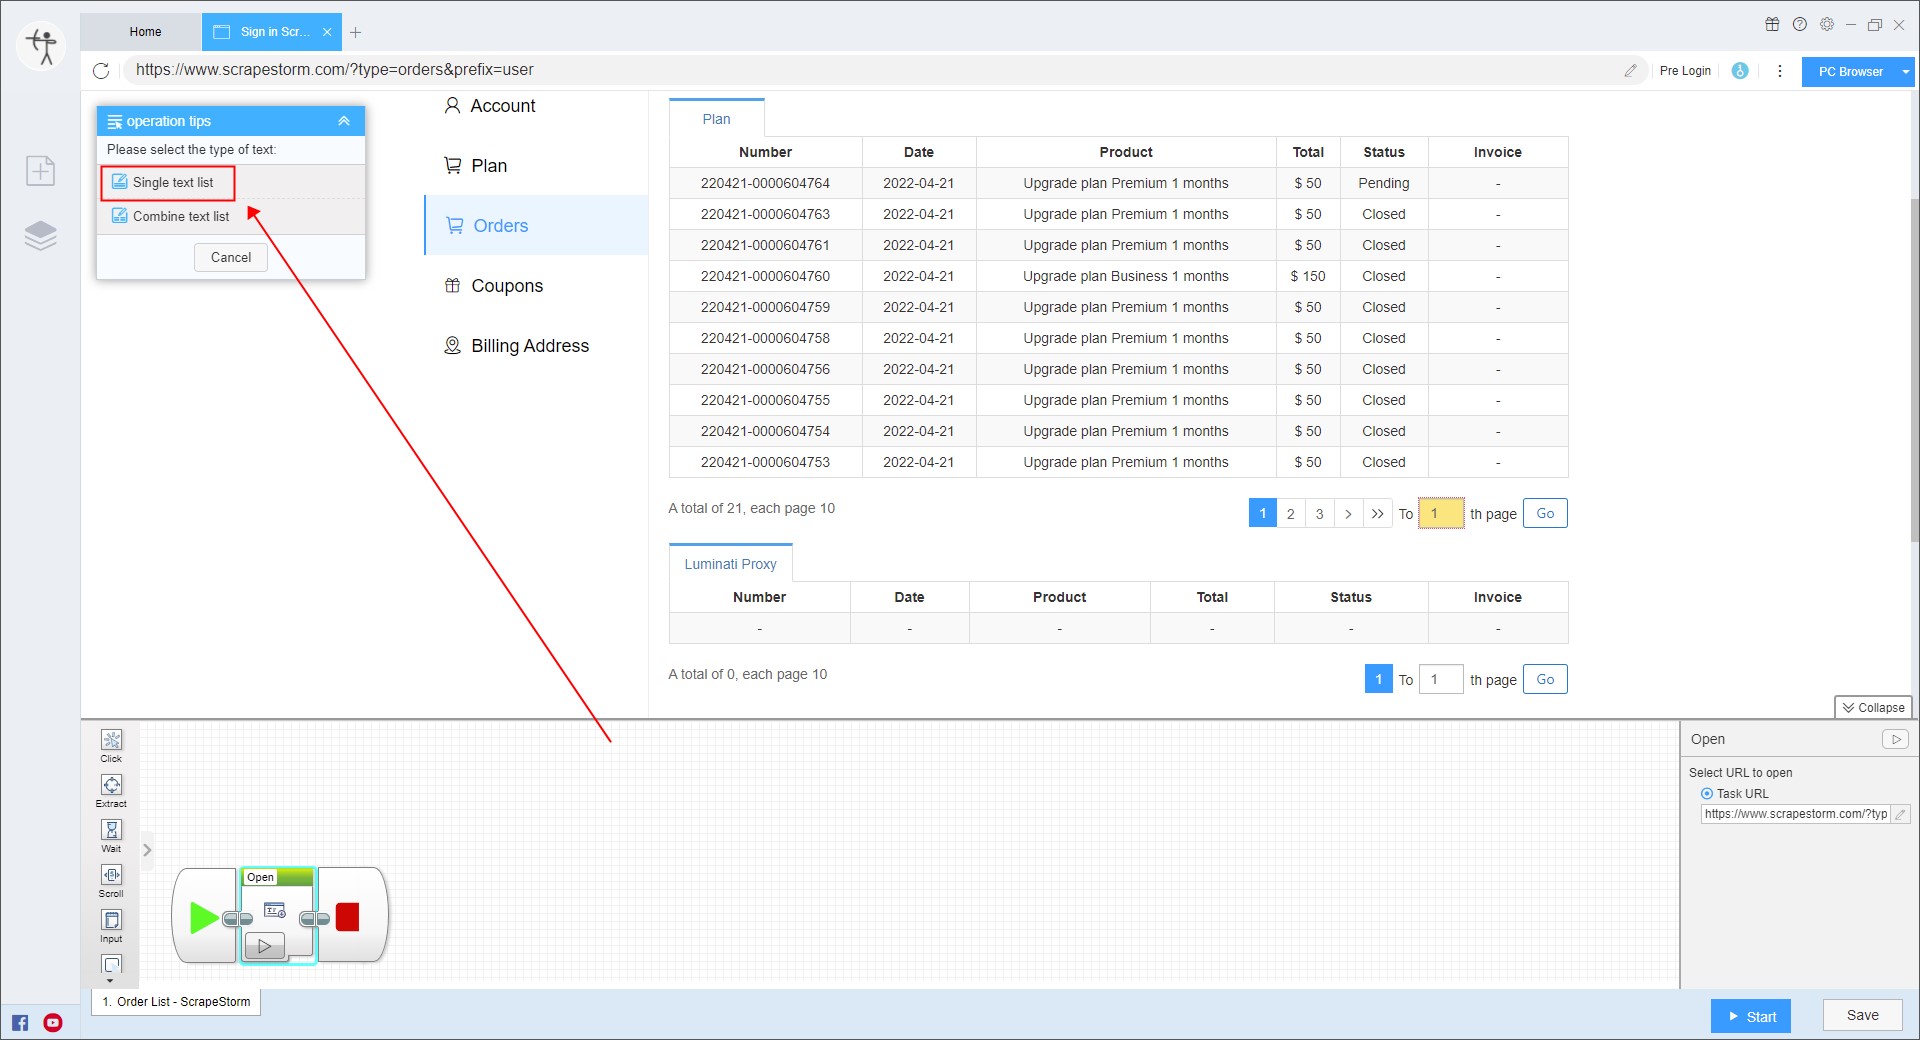Click the blue cookie/water drop icon
This screenshot has height=1040, width=1920.
click(1740, 71)
